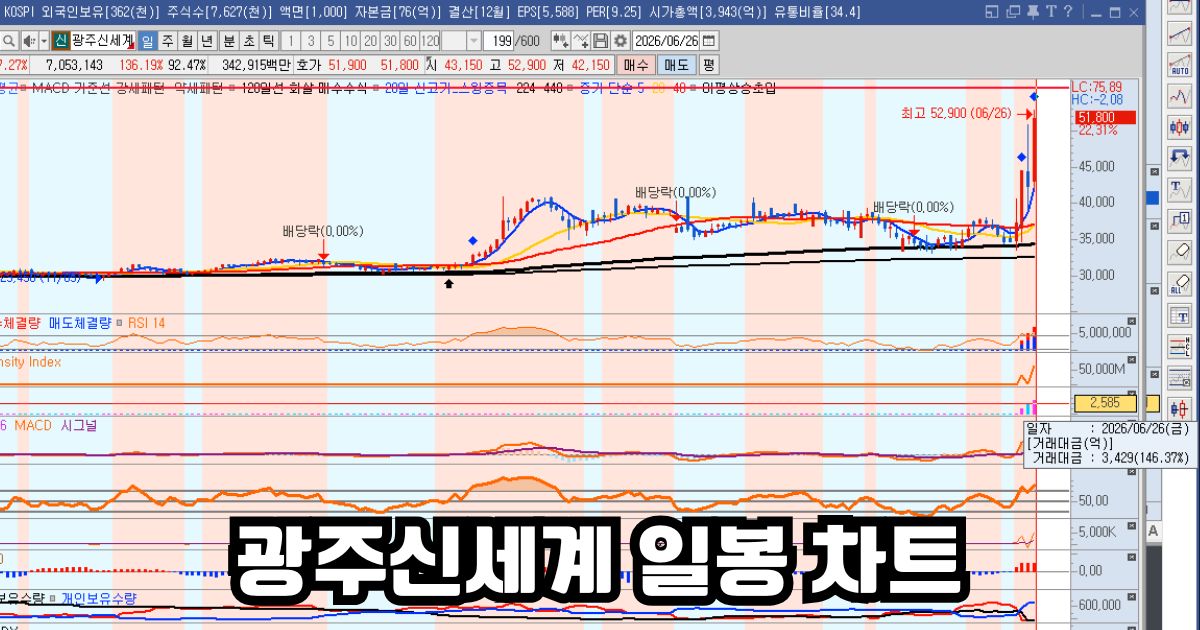Select the T text annotation tool
The height and width of the screenshot is (630, 1200).
(1180, 189)
